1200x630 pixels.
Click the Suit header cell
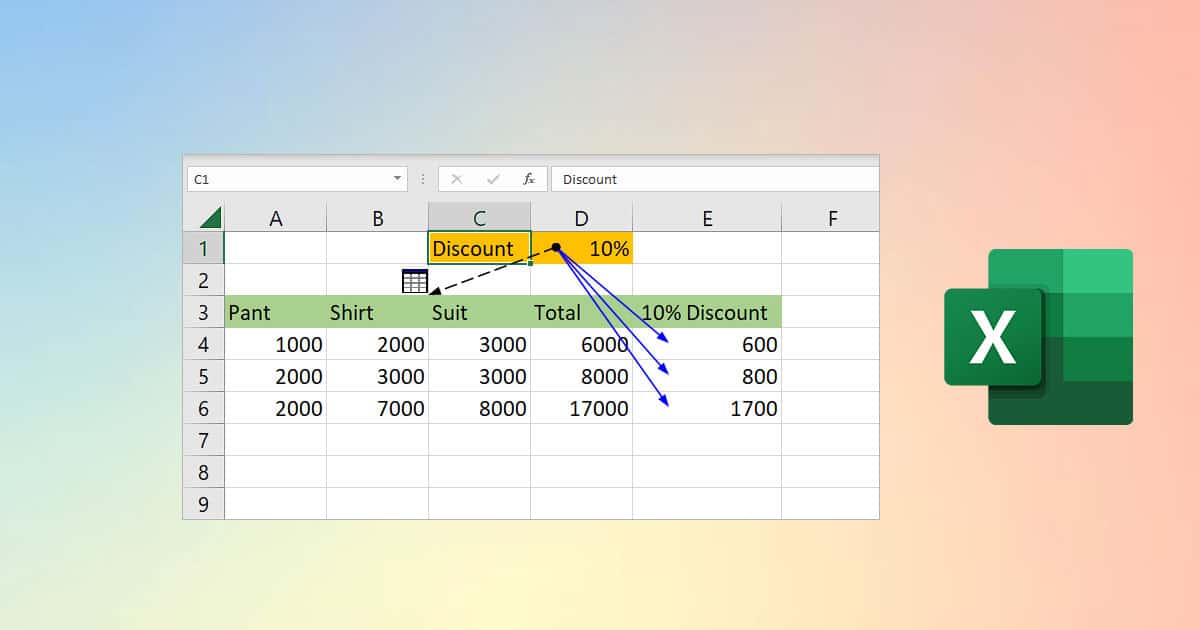point(480,312)
